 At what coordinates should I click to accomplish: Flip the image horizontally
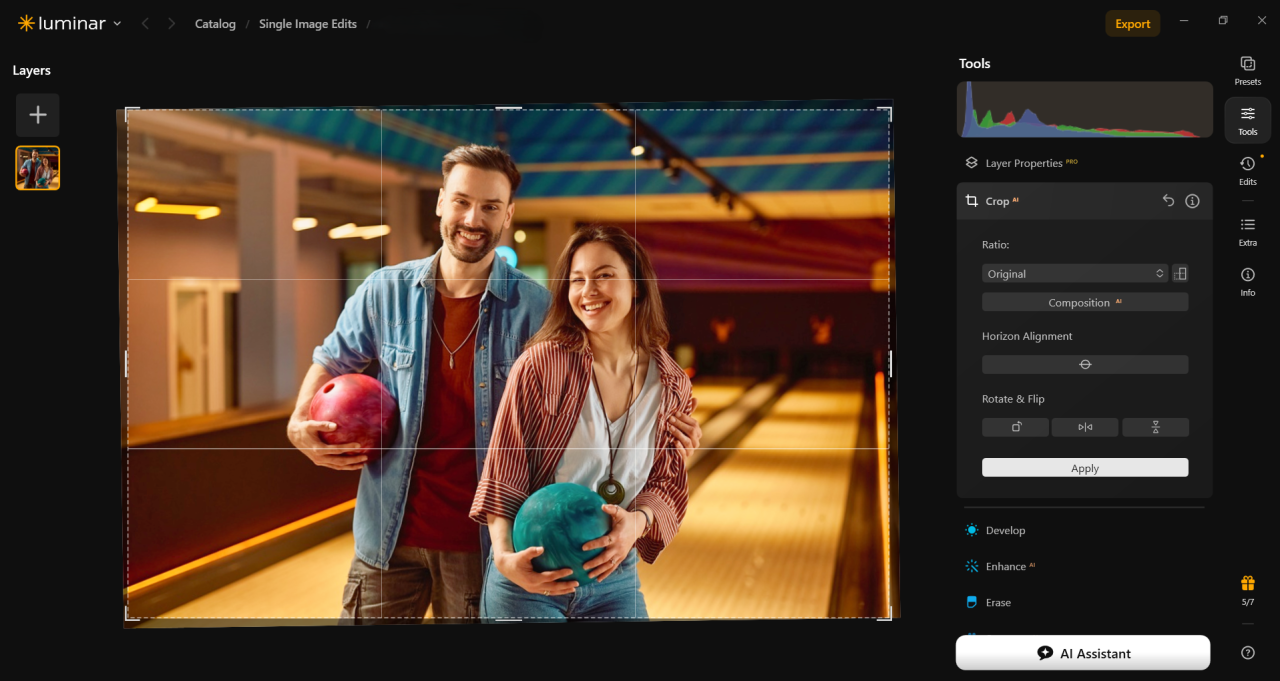coord(1085,427)
